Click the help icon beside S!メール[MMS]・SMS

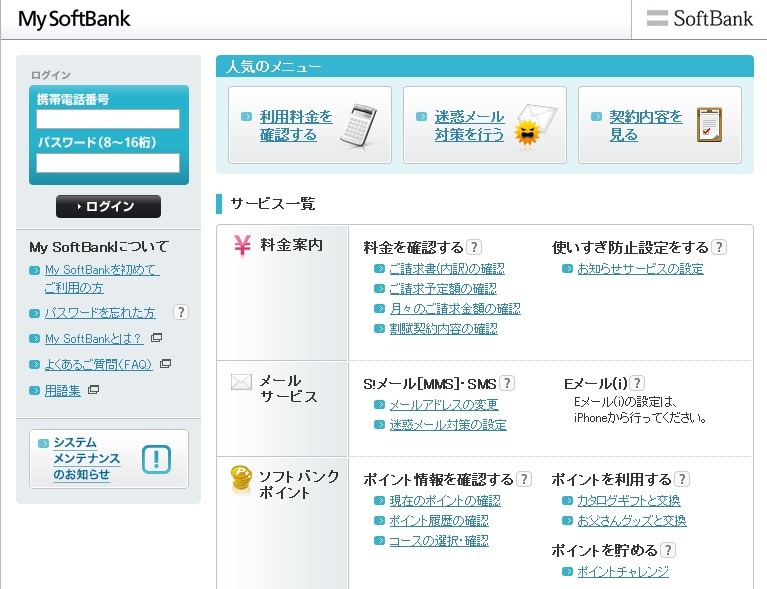[507, 383]
